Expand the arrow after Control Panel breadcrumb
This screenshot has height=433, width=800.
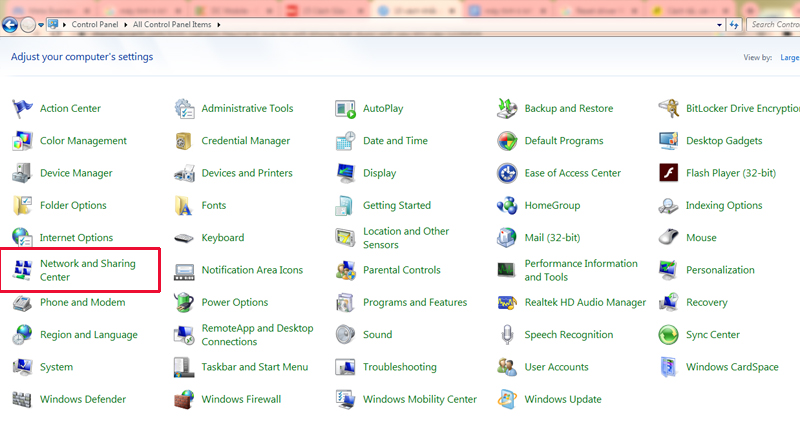(126, 24)
